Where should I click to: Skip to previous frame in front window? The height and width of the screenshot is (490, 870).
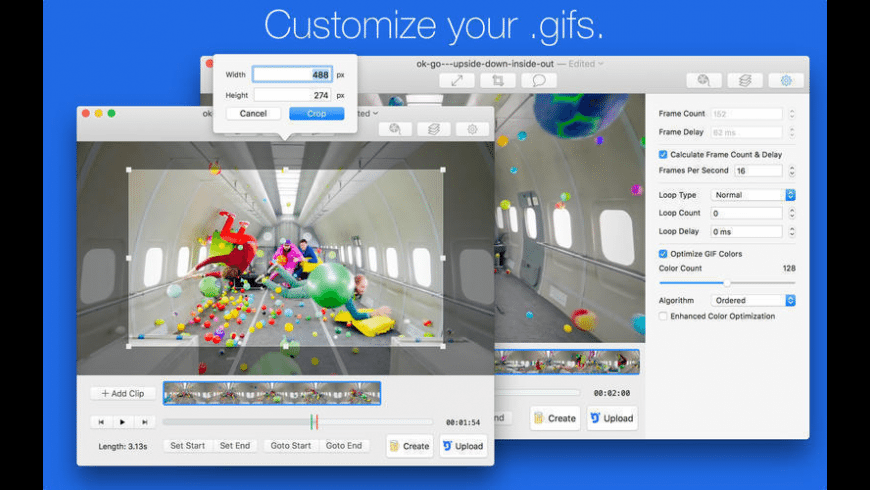(x=101, y=422)
